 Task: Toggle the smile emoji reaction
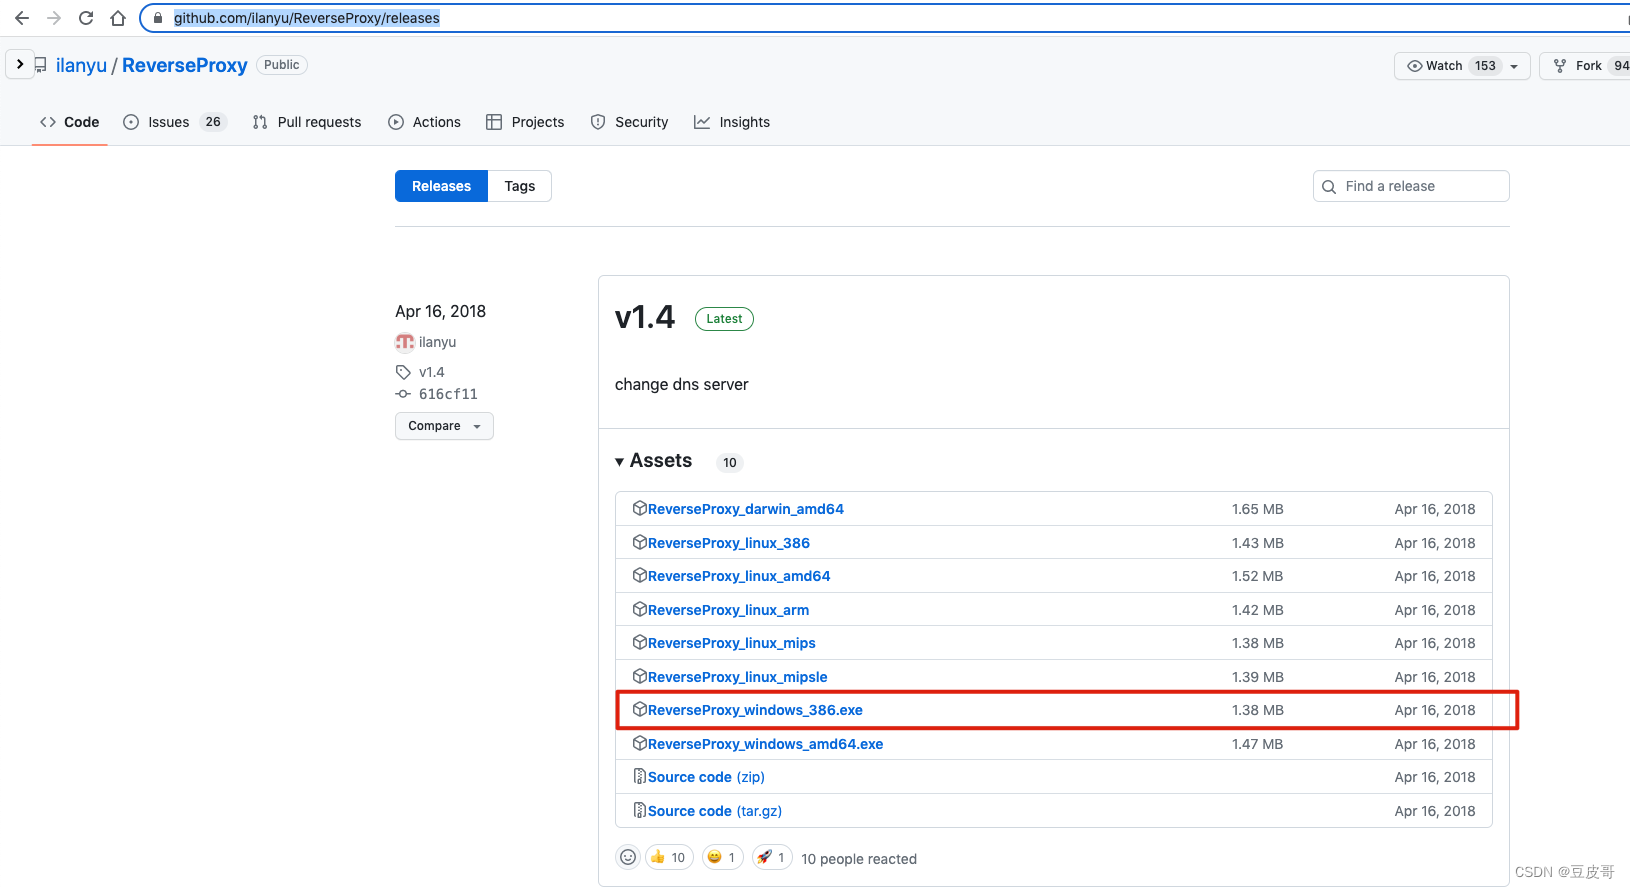(x=723, y=857)
